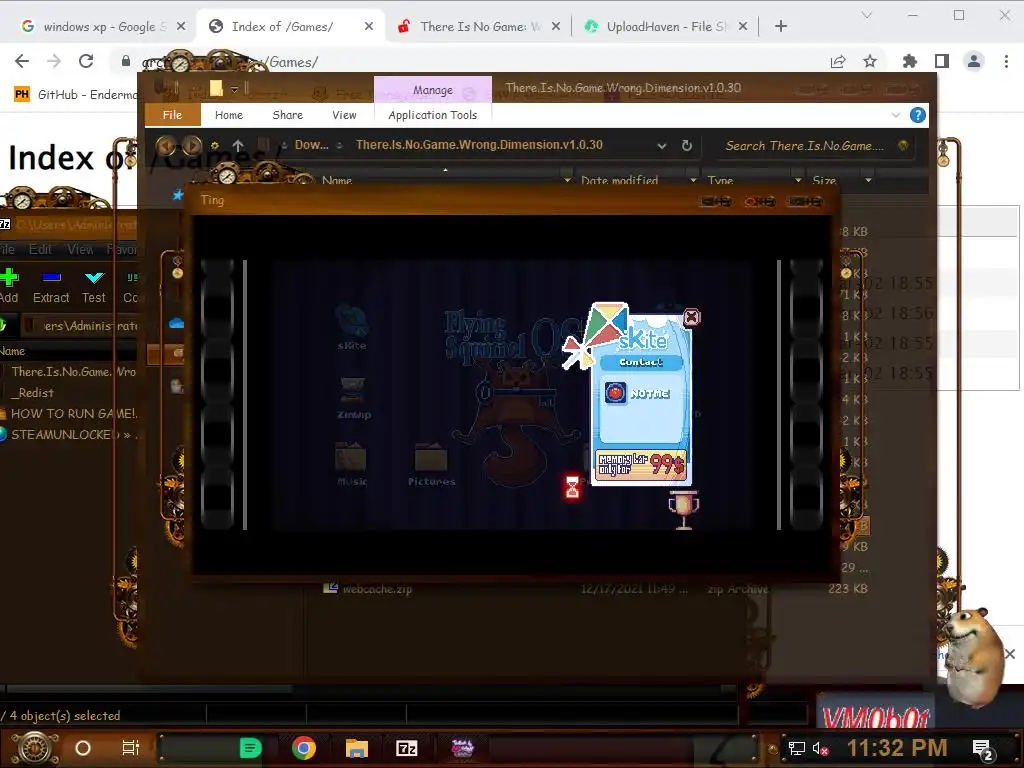The height and width of the screenshot is (768, 1024).
Task: Select STEAMUNLOCKED entry in 7-Zip list
Action: click(69, 434)
